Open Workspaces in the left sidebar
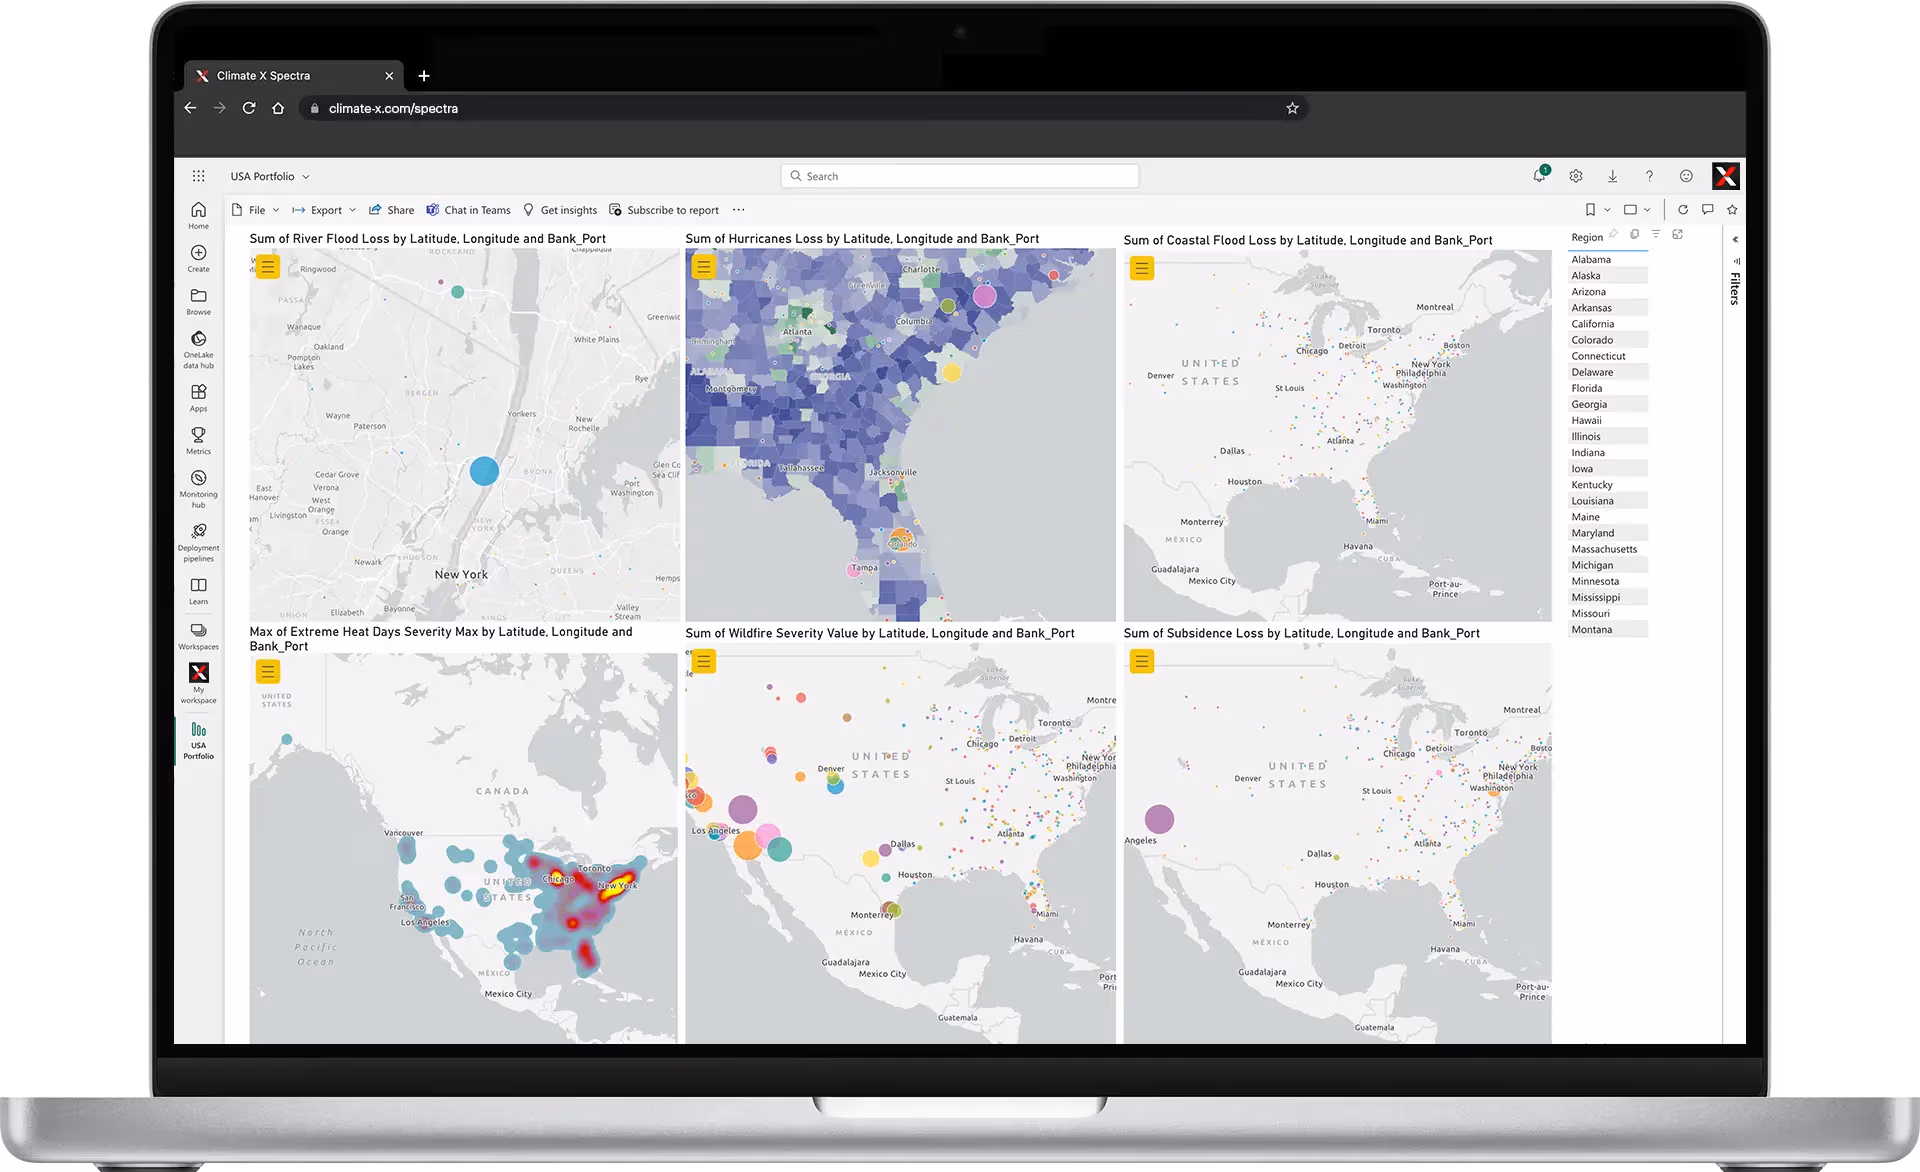Screen dimensions: 1920x1172 [x=198, y=636]
